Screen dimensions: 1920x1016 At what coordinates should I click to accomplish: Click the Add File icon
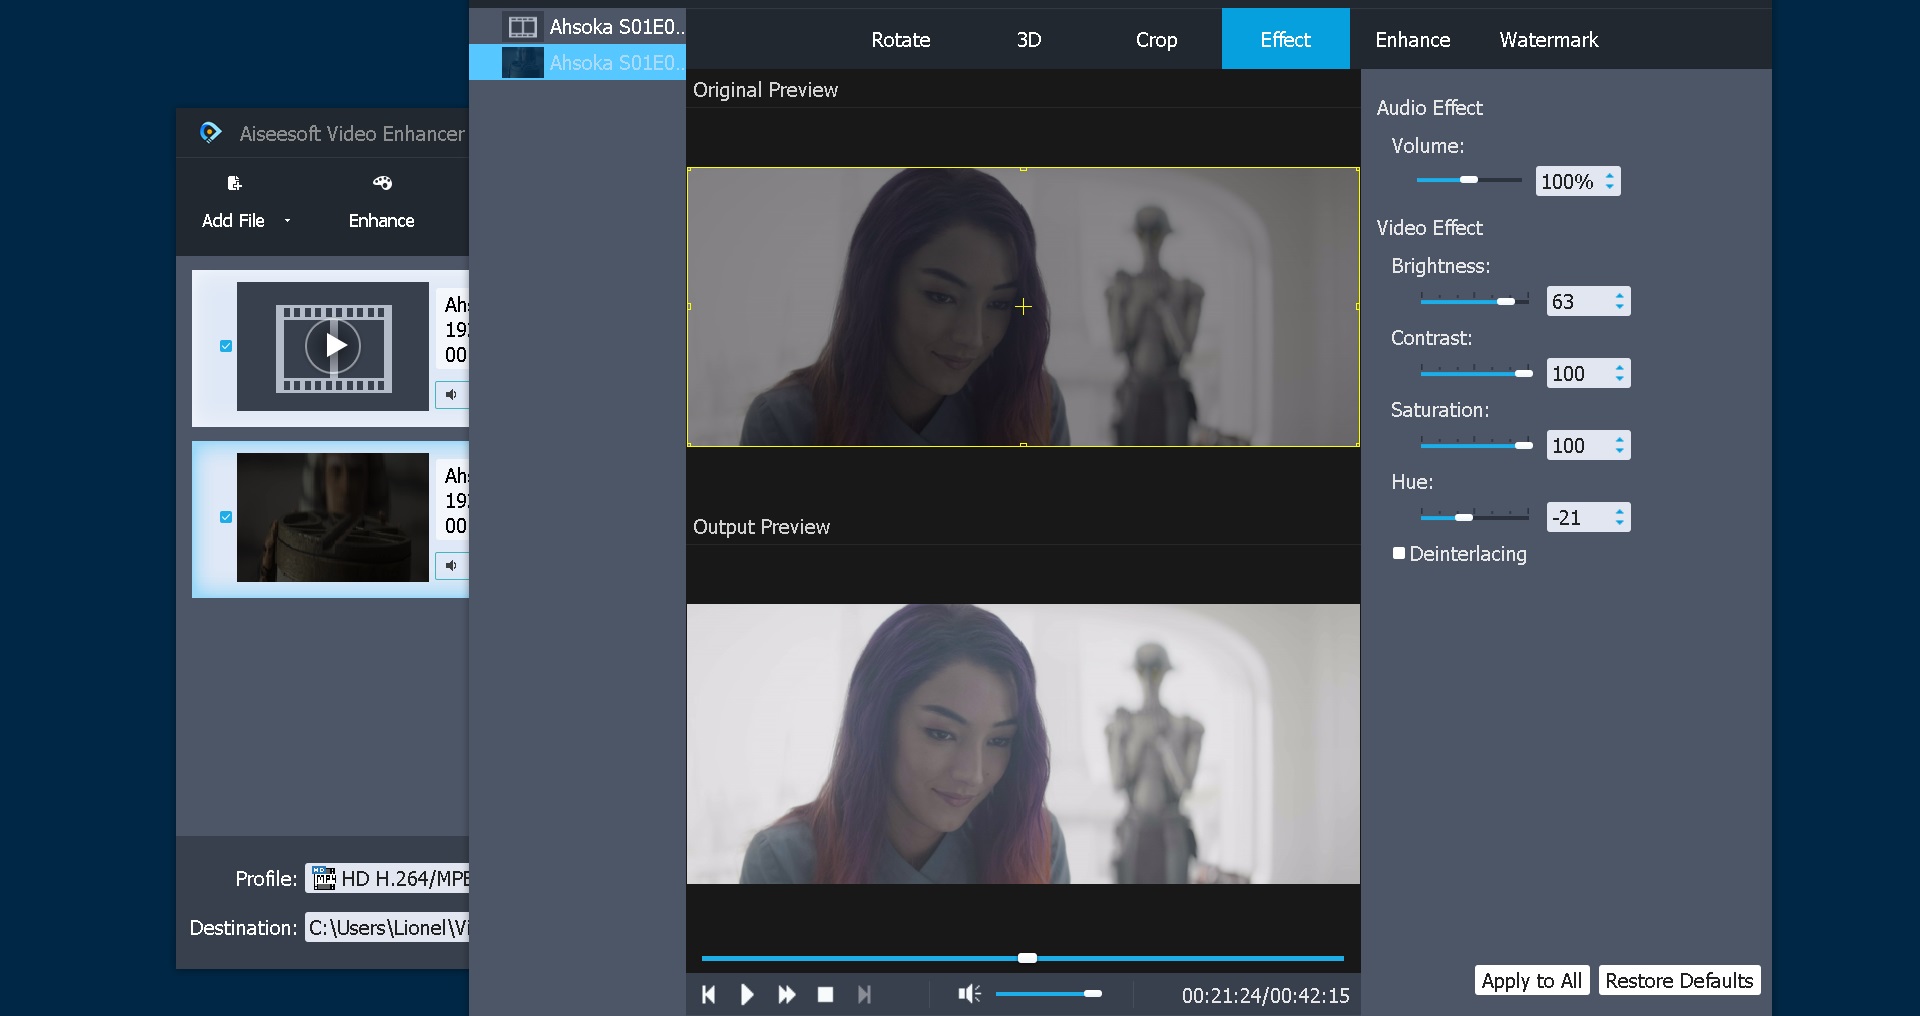click(234, 183)
